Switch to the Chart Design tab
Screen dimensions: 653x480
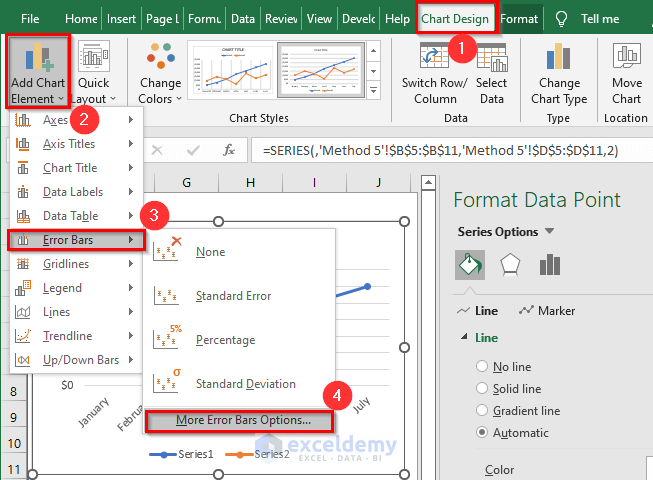click(455, 19)
